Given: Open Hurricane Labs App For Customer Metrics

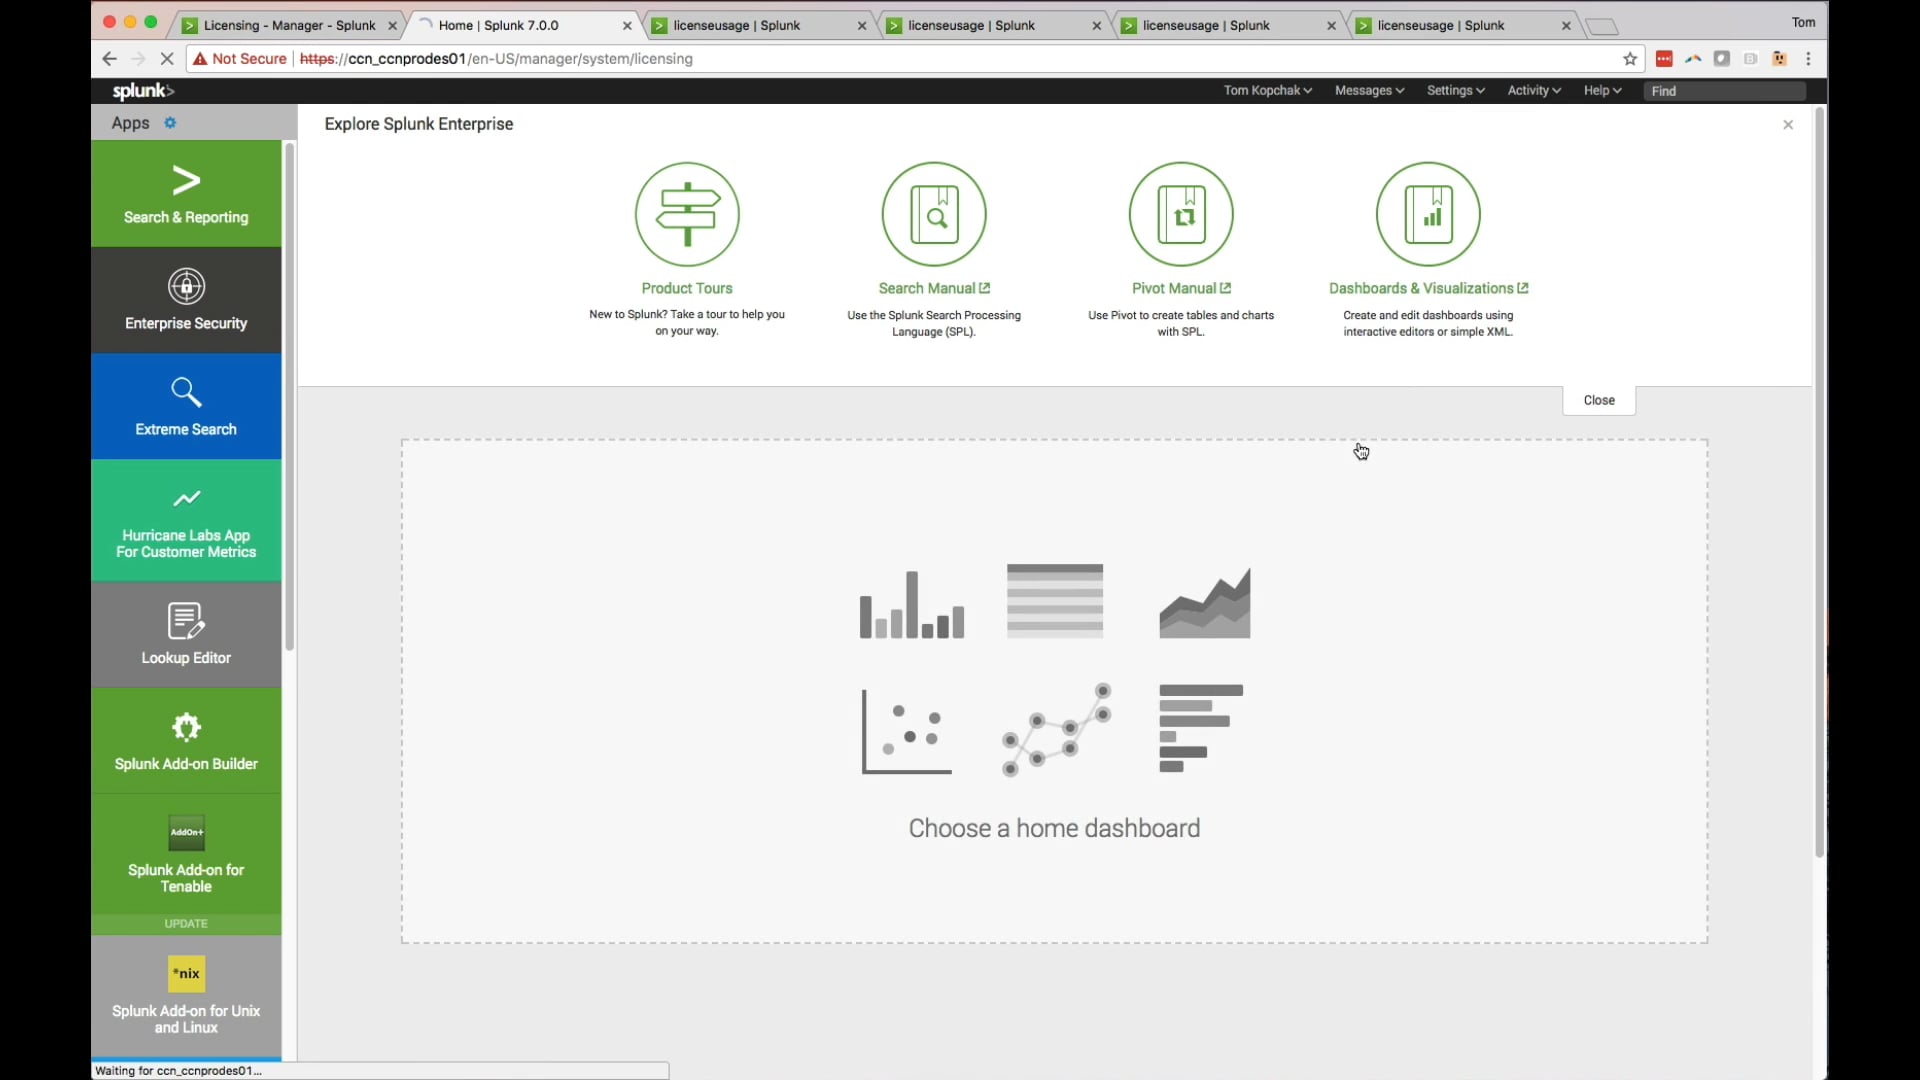Looking at the screenshot, I should [185, 520].
